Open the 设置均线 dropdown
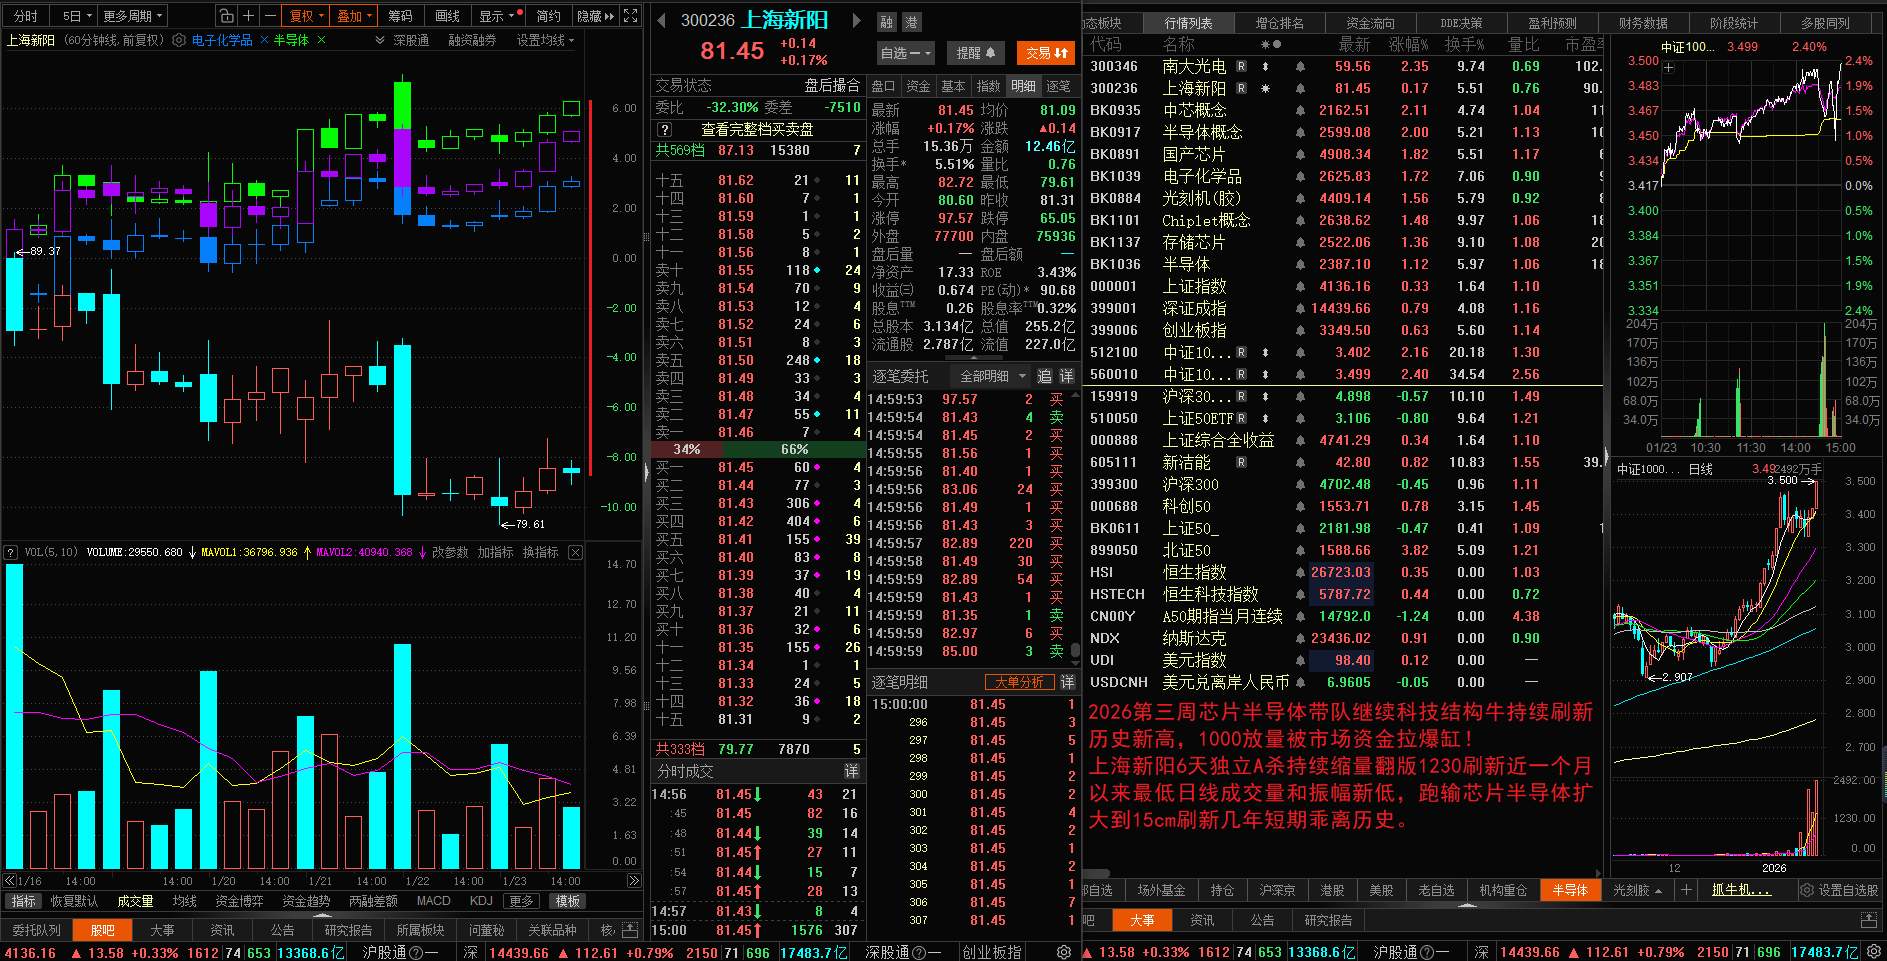This screenshot has height=961, width=1887. [546, 40]
